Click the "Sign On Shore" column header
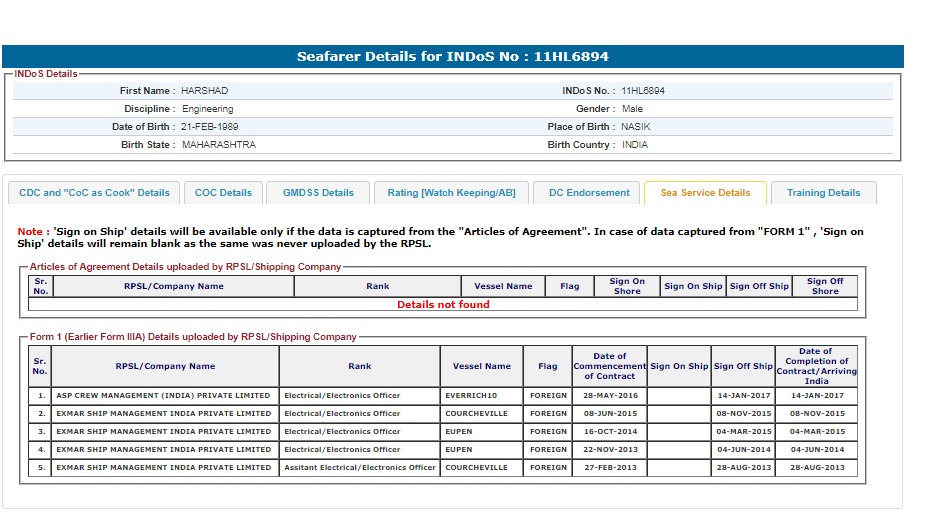The height and width of the screenshot is (527, 928). tap(627, 286)
